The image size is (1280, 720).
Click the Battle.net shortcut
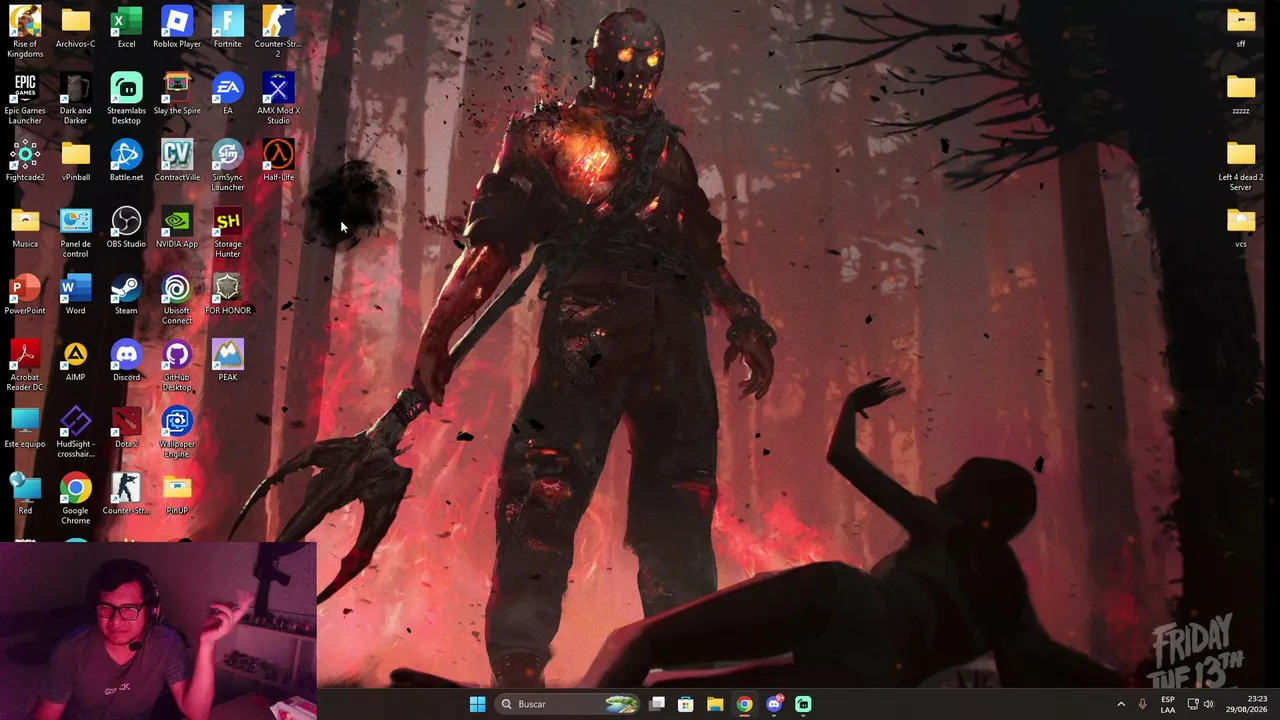[x=126, y=161]
